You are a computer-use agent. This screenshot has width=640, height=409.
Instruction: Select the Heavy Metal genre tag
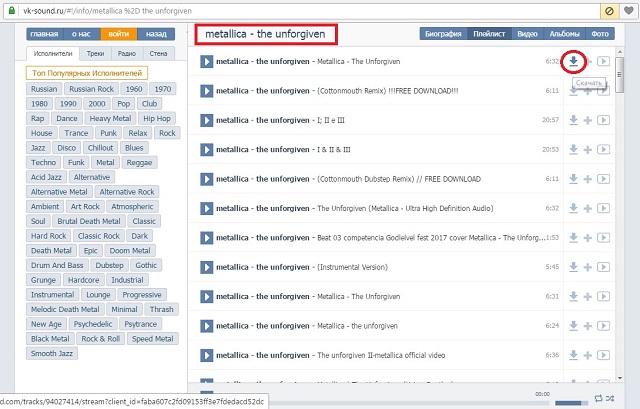click(x=110, y=118)
